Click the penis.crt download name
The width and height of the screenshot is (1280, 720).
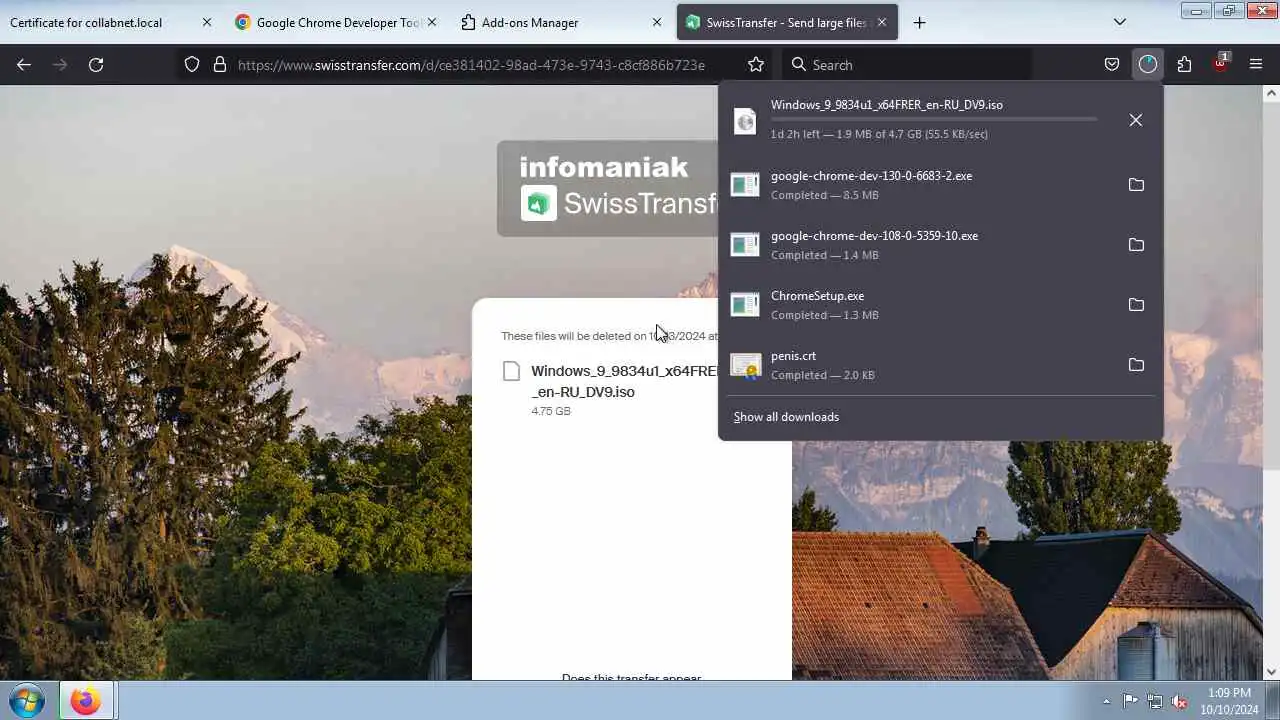click(x=793, y=356)
